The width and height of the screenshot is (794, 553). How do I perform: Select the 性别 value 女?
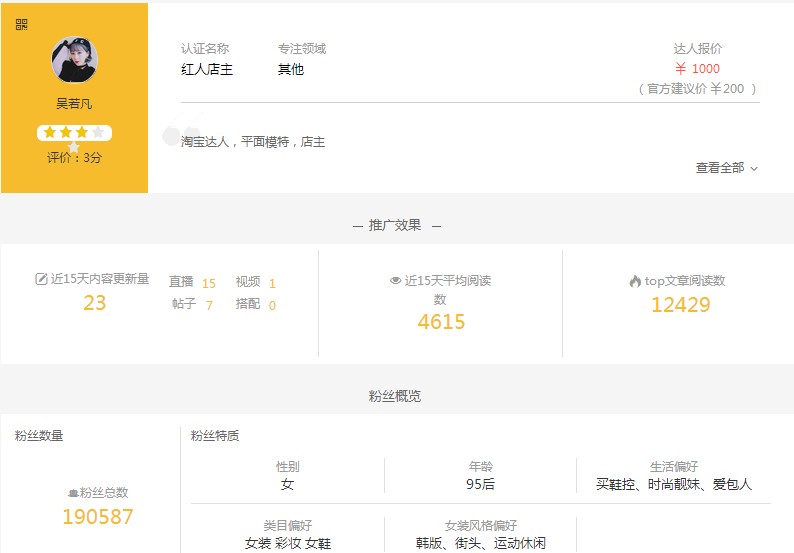[x=287, y=484]
